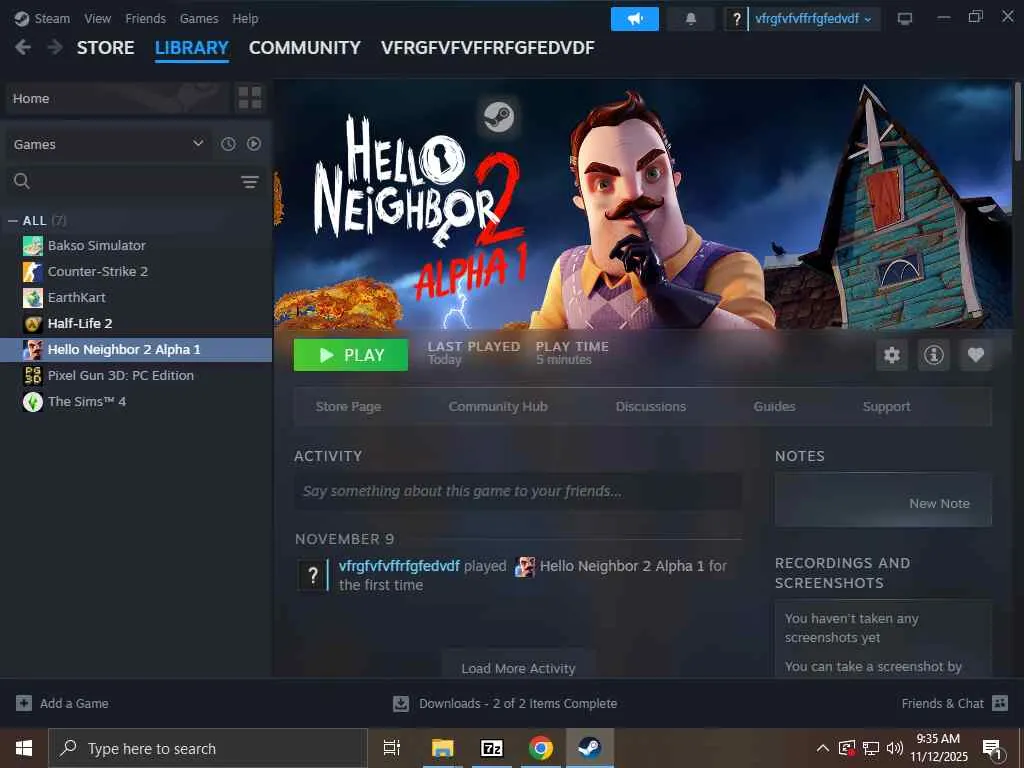Click the Add a Game plus icon
This screenshot has height=768, width=1024.
point(24,703)
